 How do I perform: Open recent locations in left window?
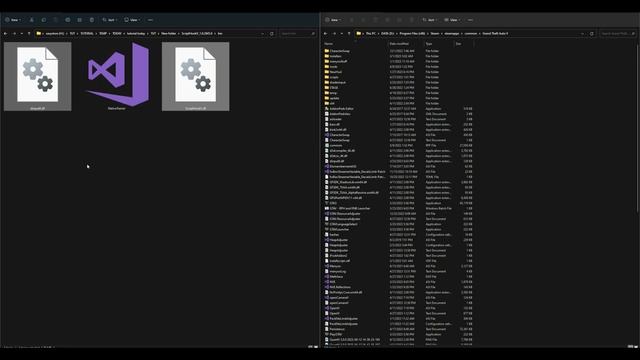pos(21,33)
